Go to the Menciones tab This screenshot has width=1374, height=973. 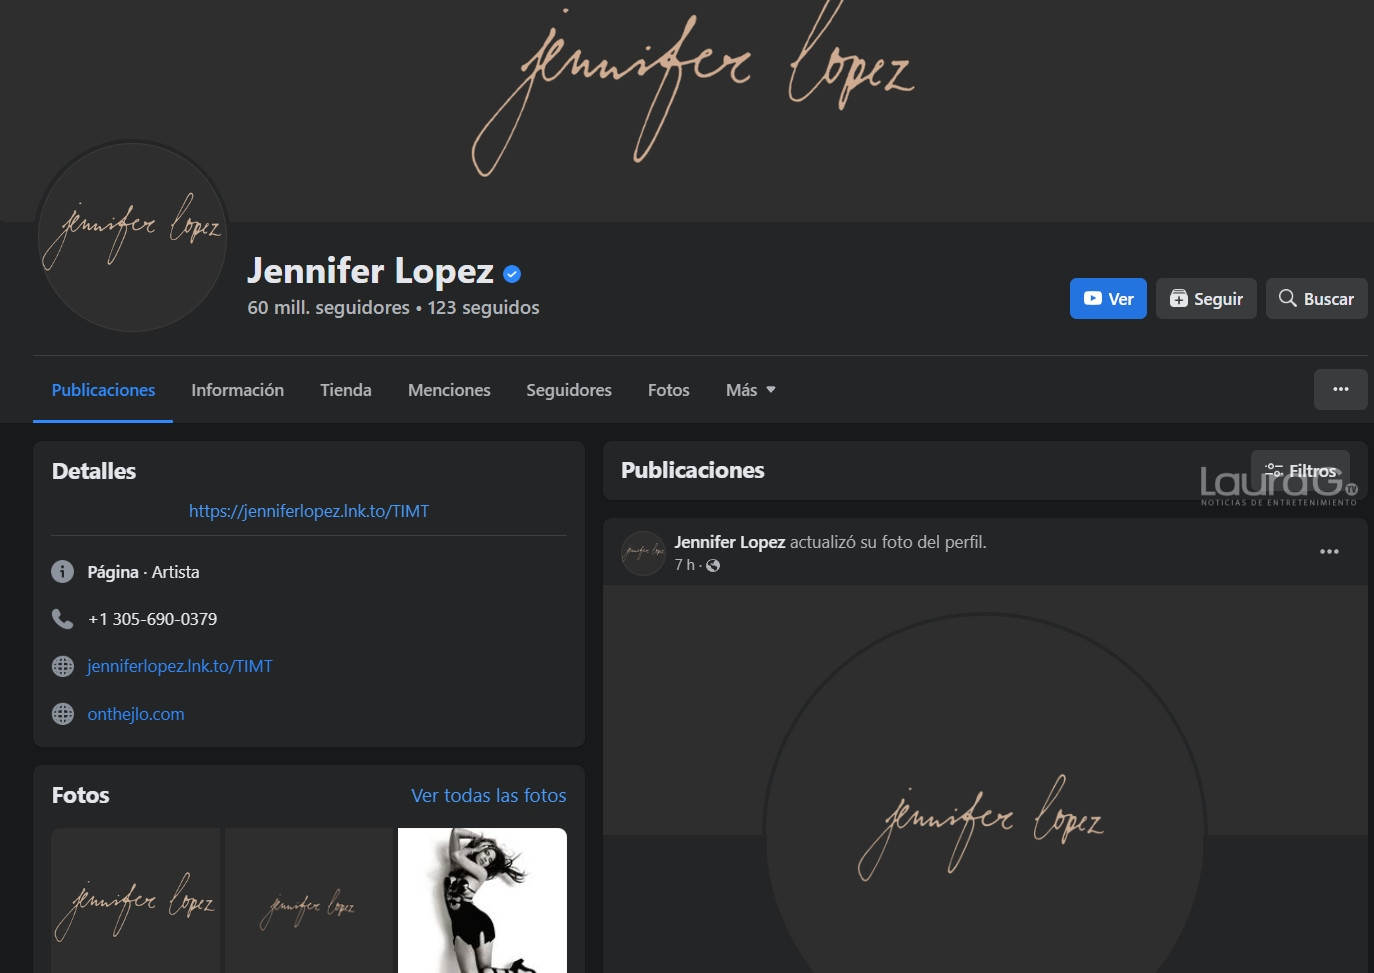click(449, 390)
